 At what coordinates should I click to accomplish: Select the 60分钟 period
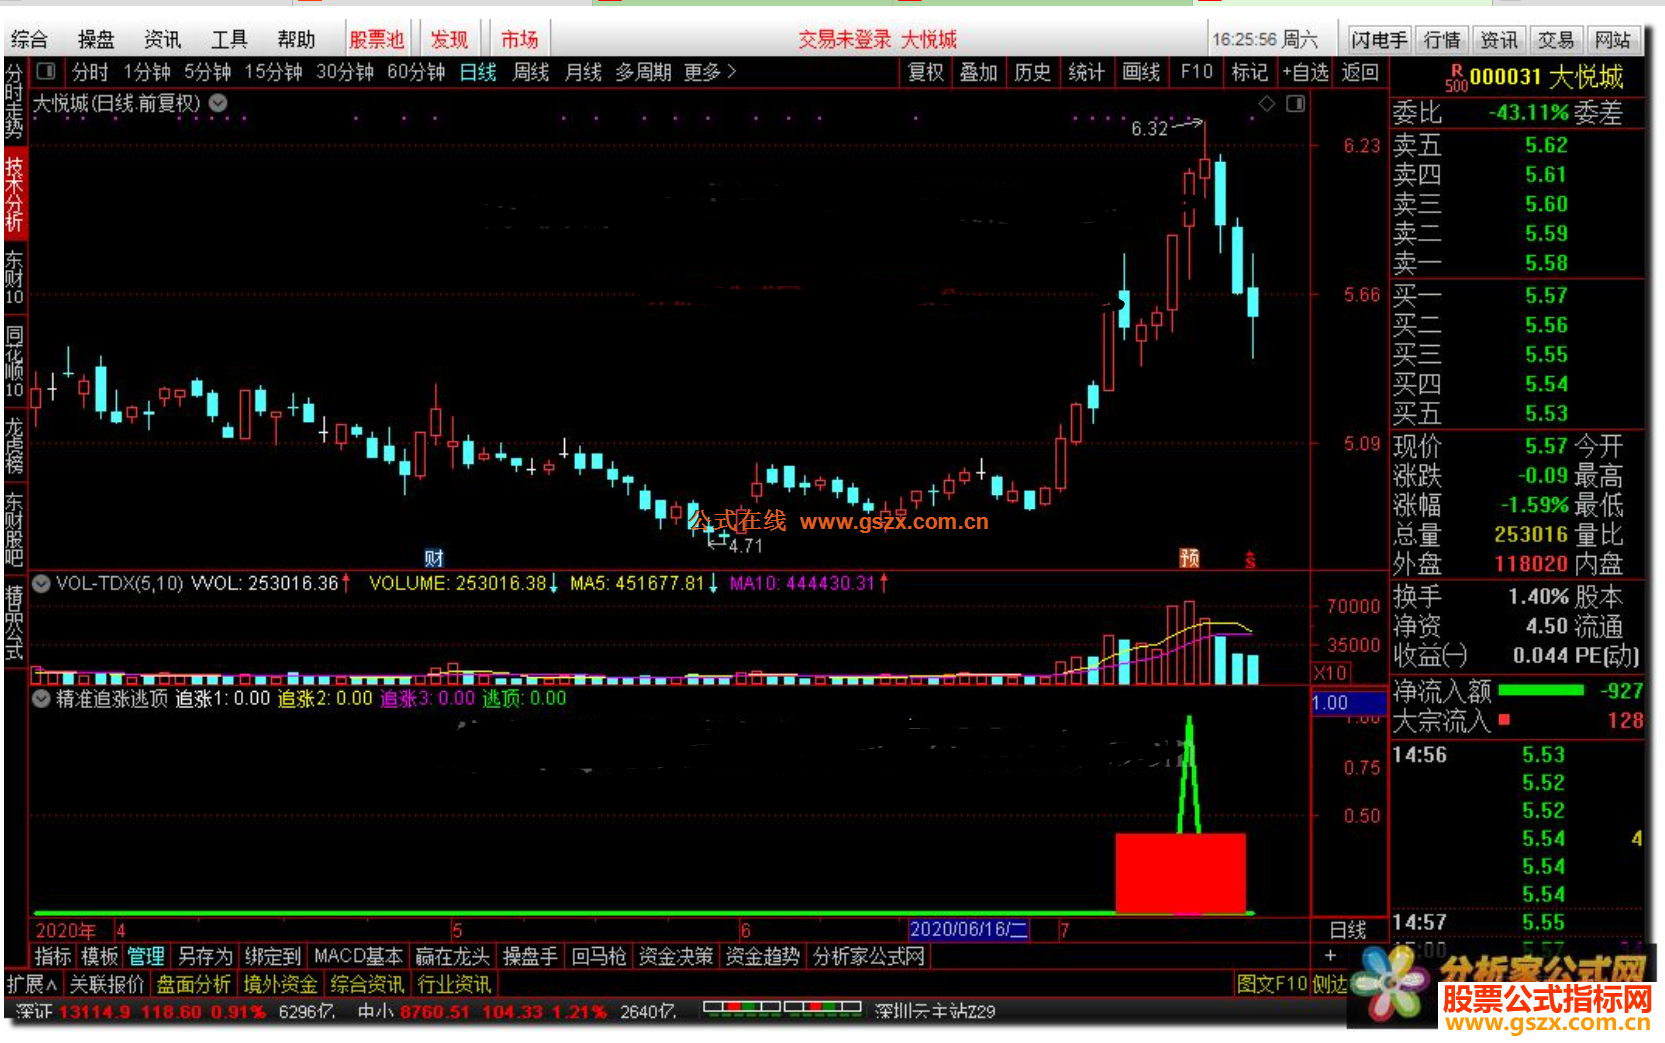tap(416, 72)
